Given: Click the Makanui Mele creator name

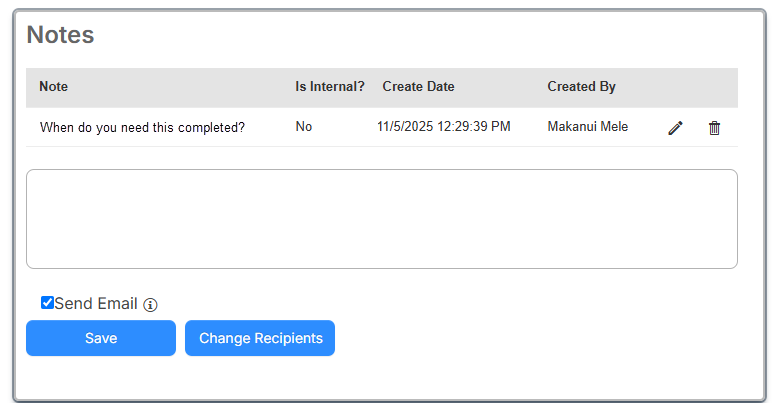Looking at the screenshot, I should tap(588, 127).
